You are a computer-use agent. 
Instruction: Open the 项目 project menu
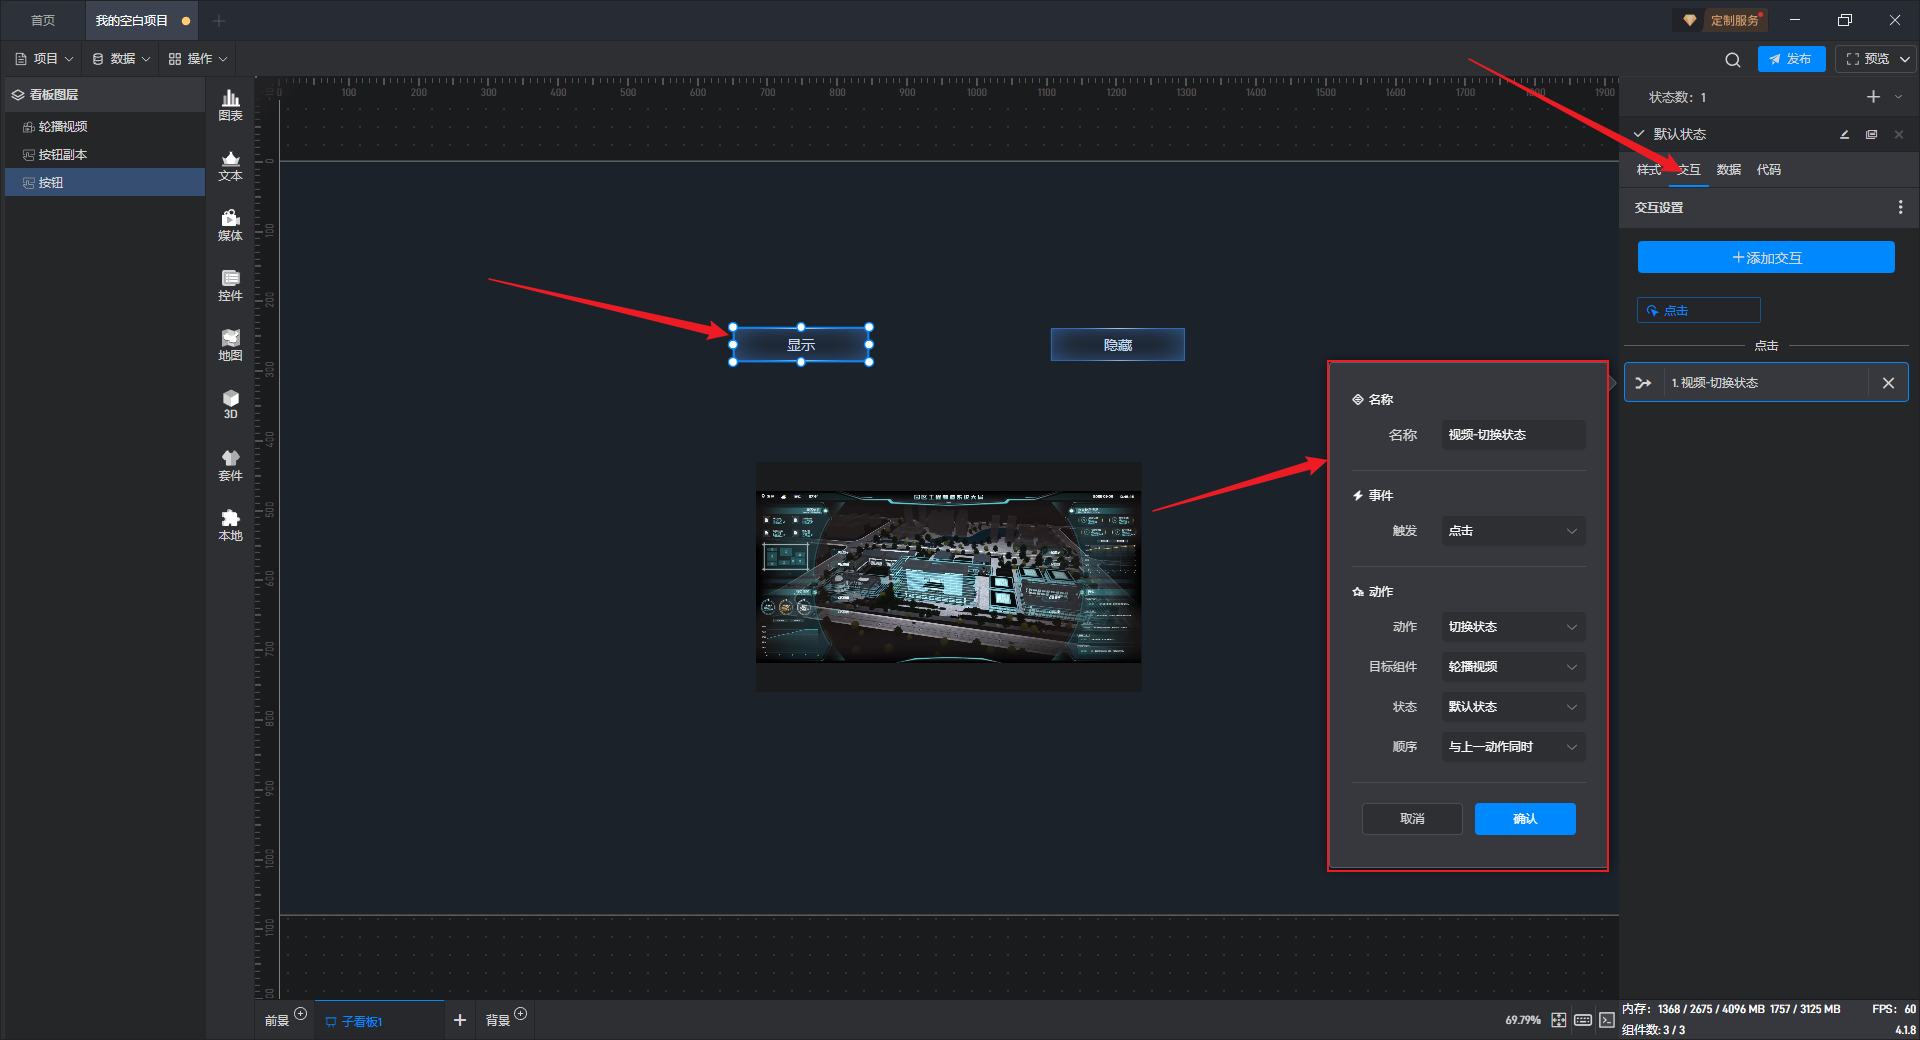coord(44,59)
